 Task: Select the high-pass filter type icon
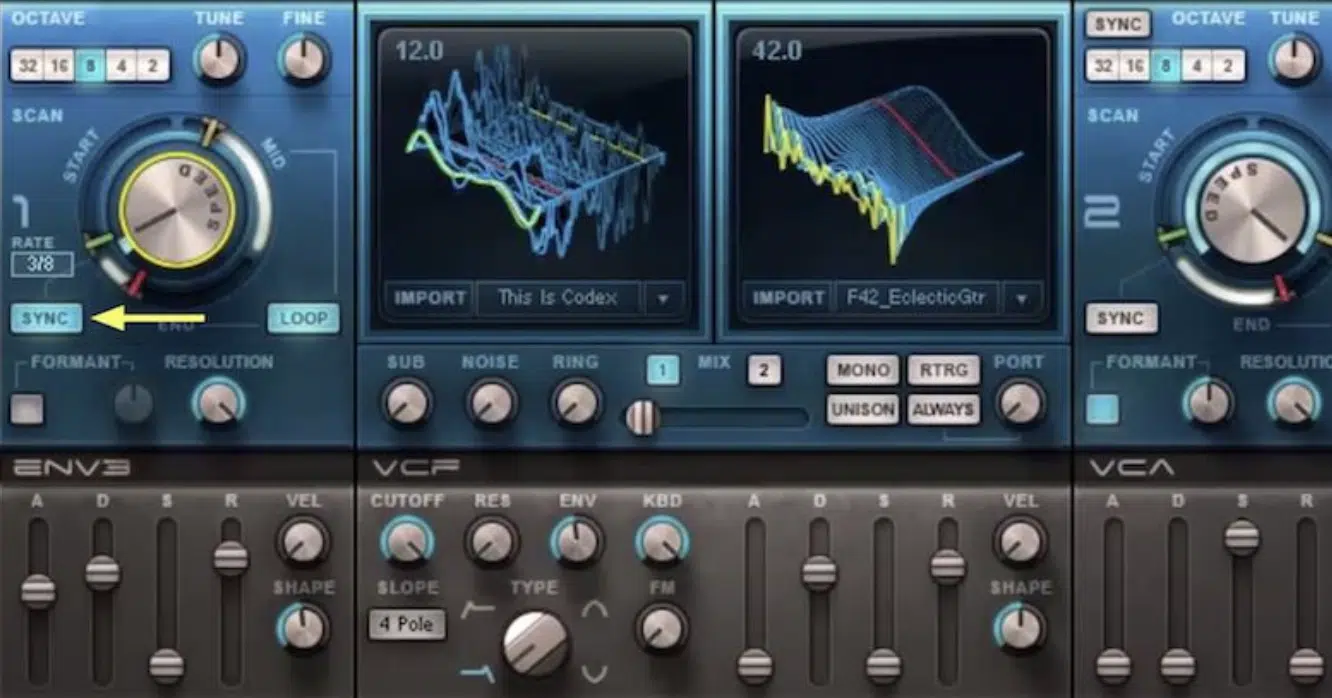(x=476, y=606)
